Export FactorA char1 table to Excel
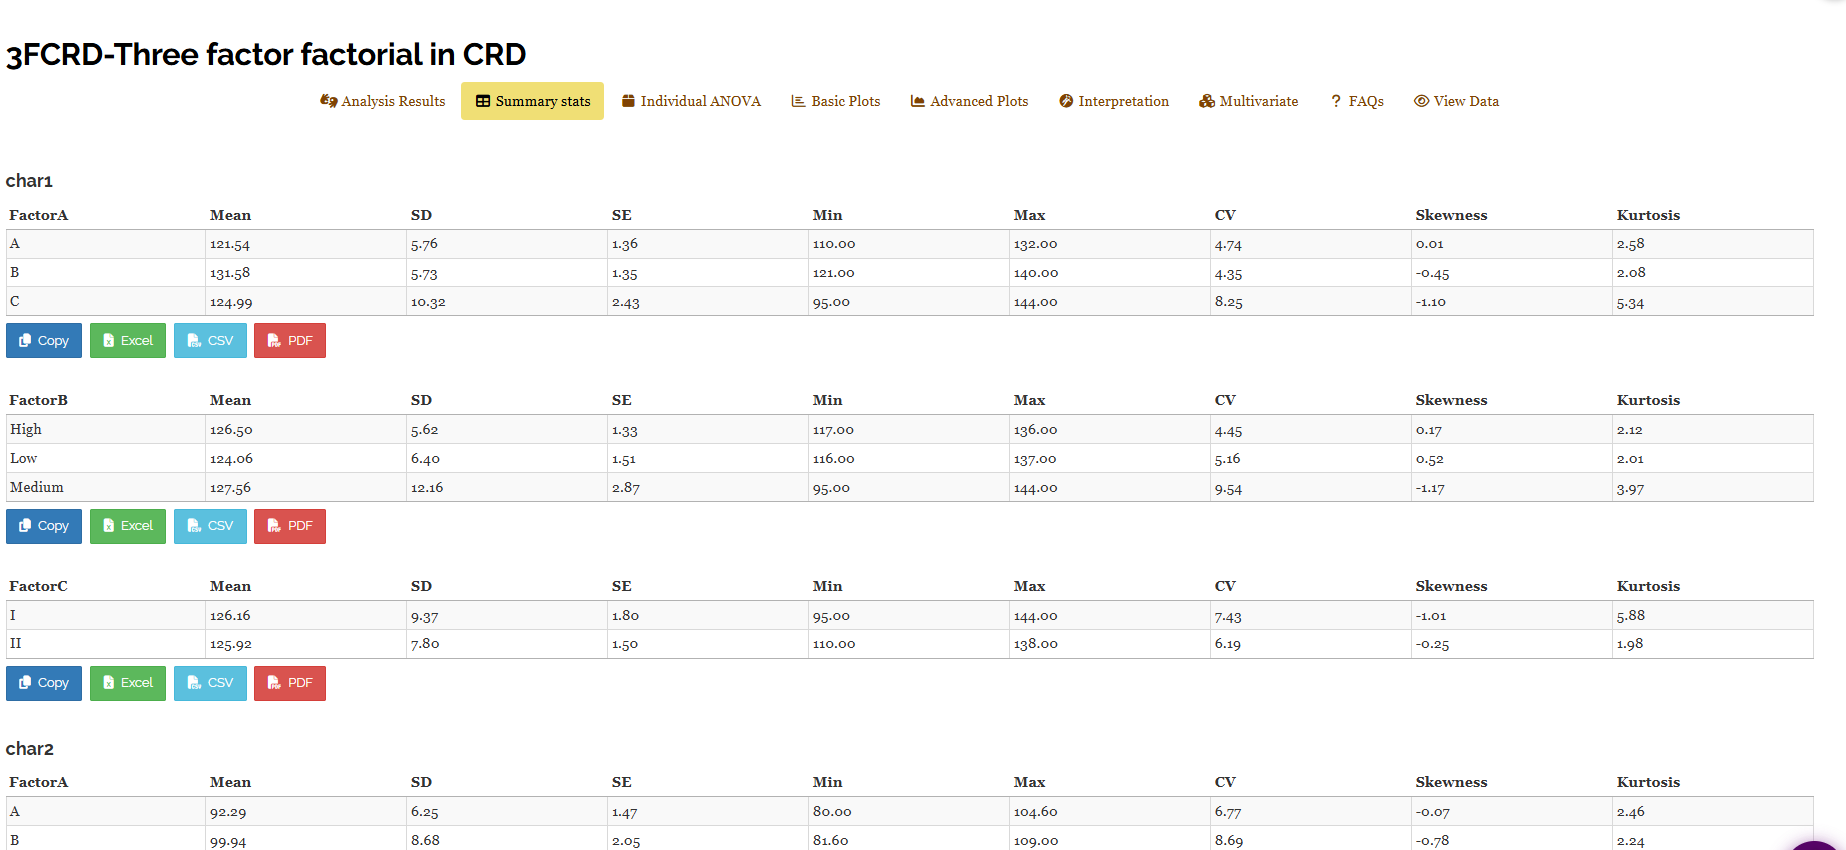 128,341
